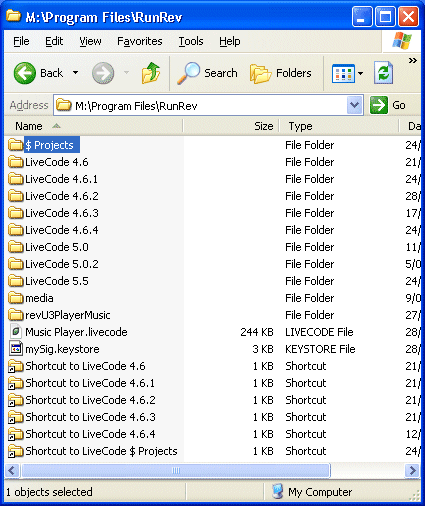
Task: Select the $ Projects folder icon
Action: coord(15,145)
